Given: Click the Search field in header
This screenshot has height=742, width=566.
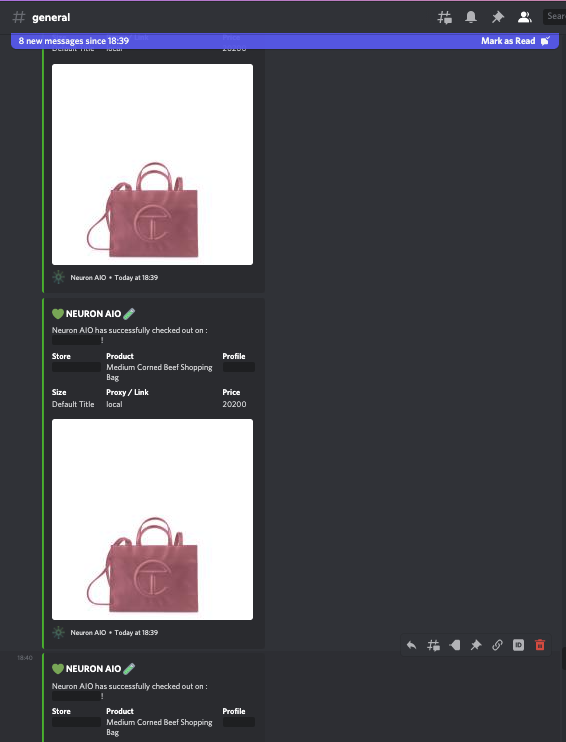Looking at the screenshot, I should pyautogui.click(x=554, y=17).
